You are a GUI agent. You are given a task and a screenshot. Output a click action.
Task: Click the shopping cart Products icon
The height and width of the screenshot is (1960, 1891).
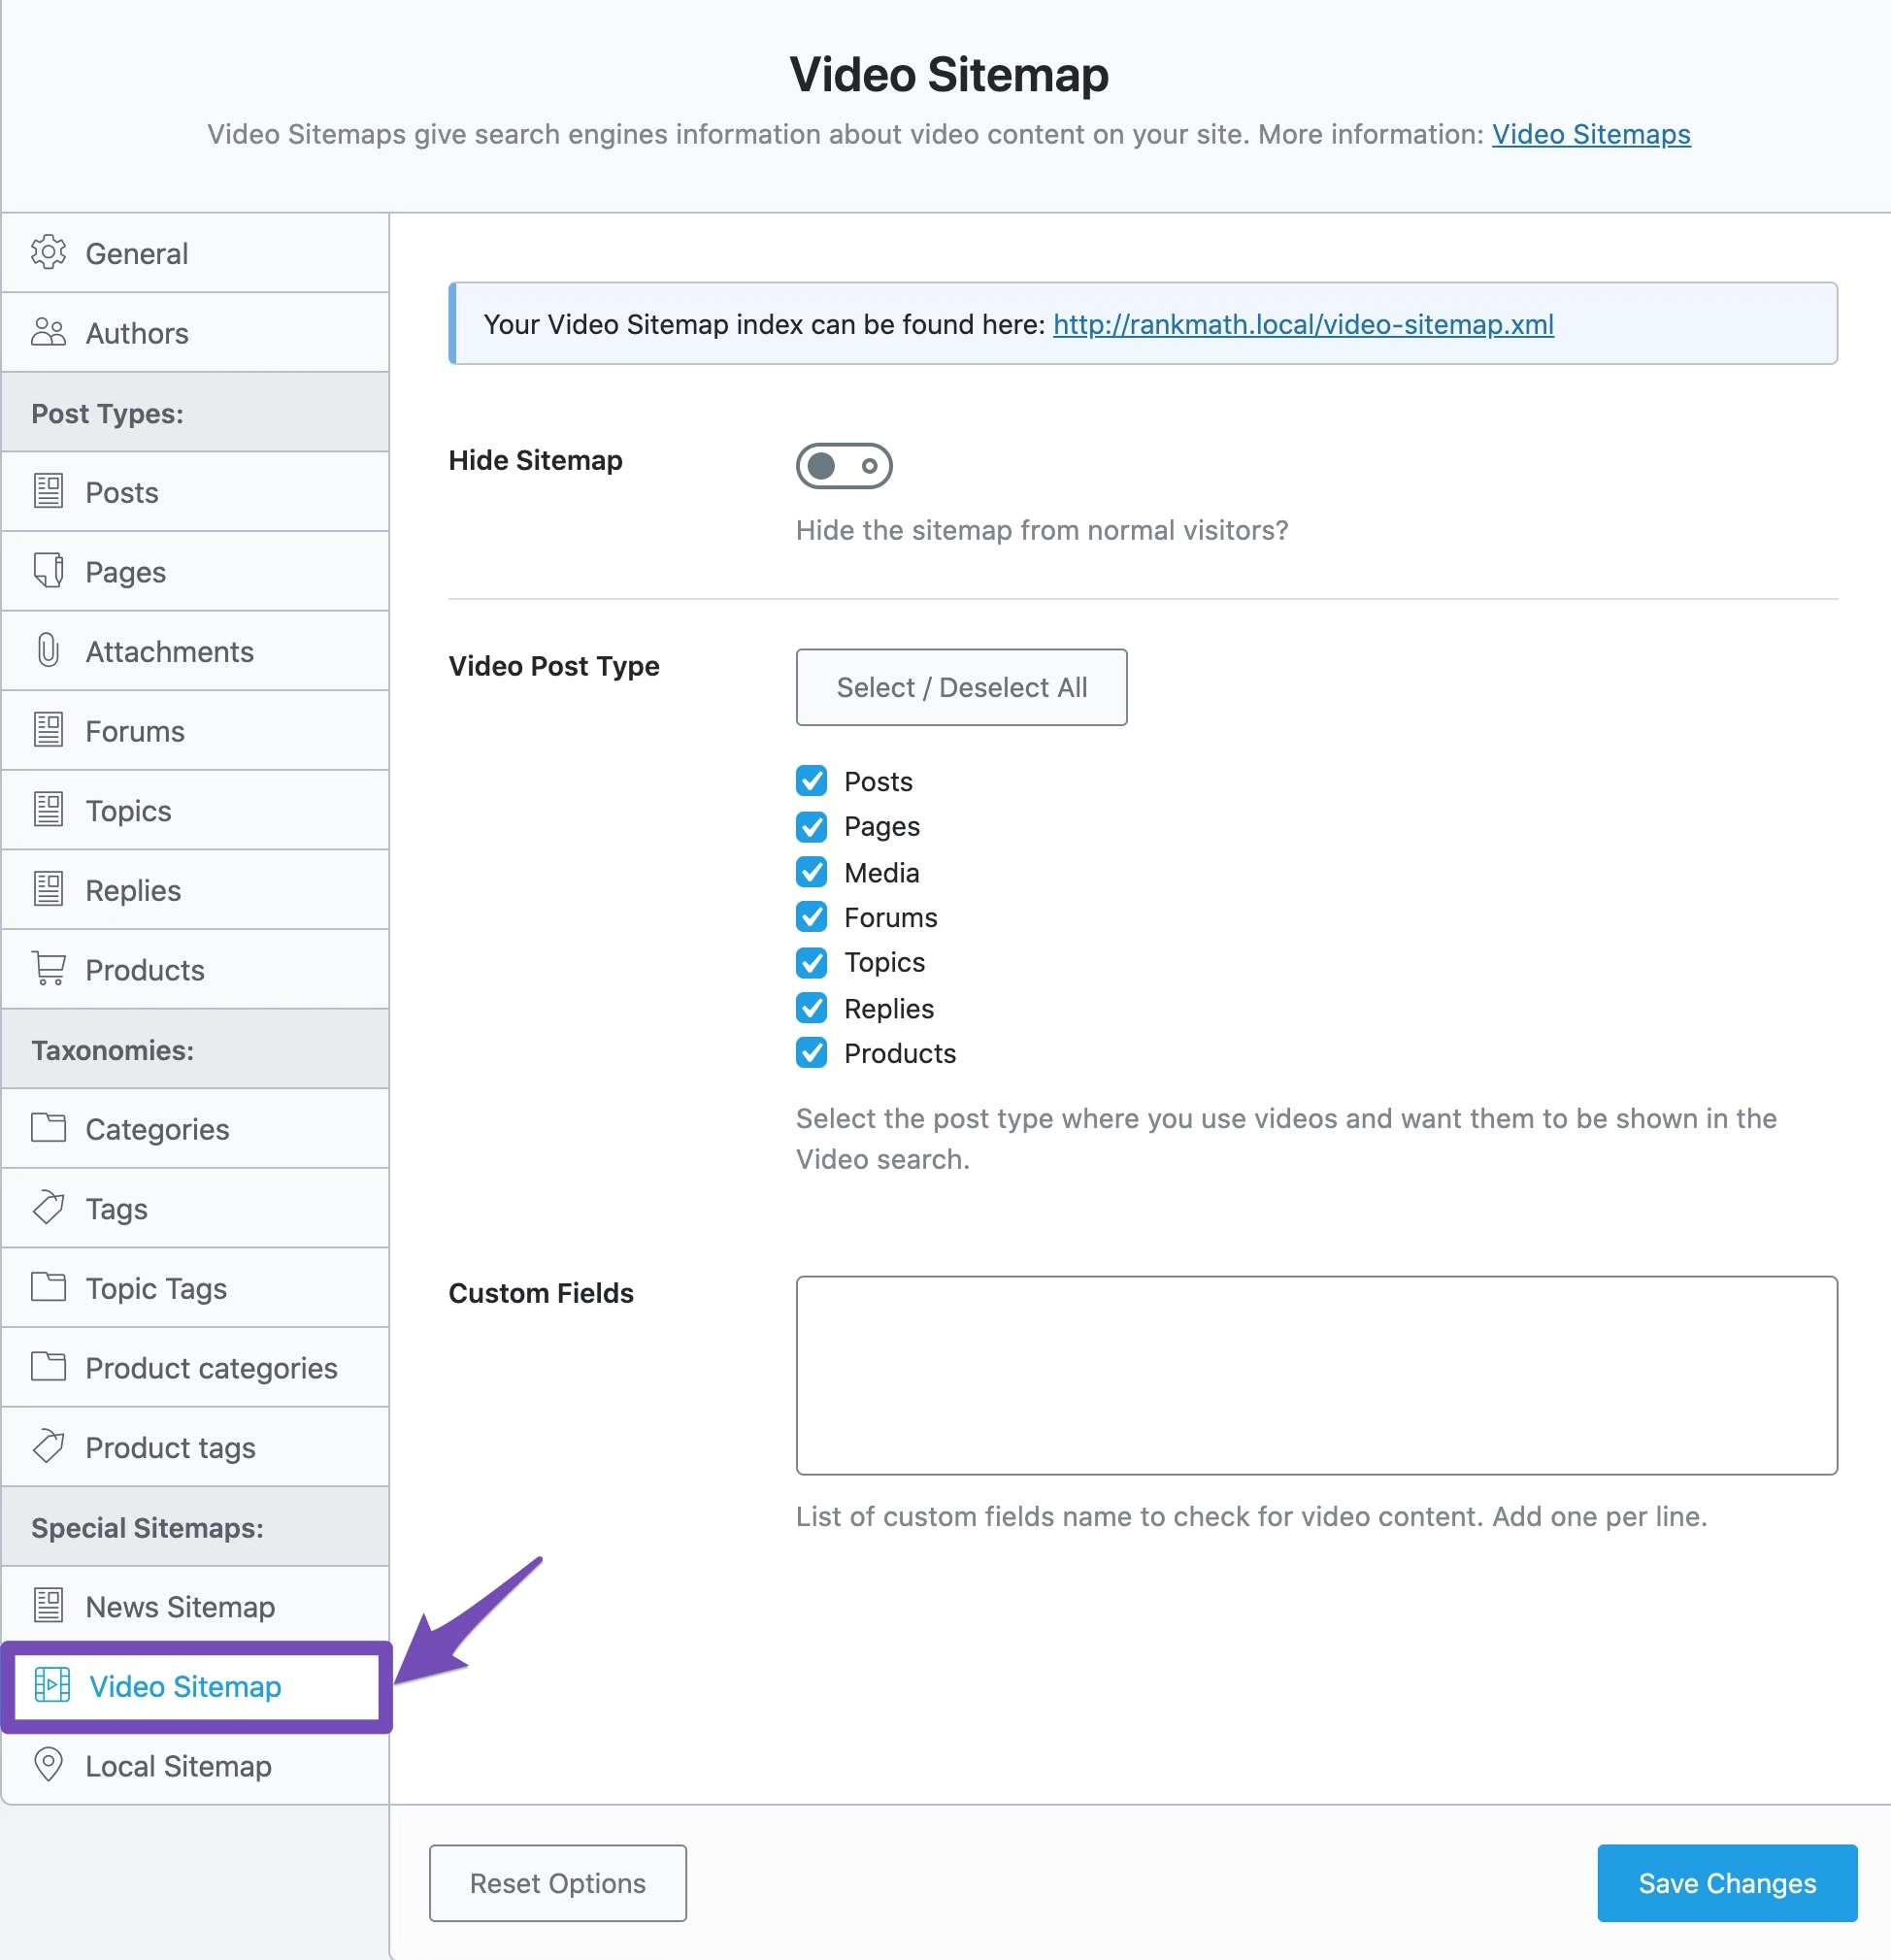[x=49, y=969]
